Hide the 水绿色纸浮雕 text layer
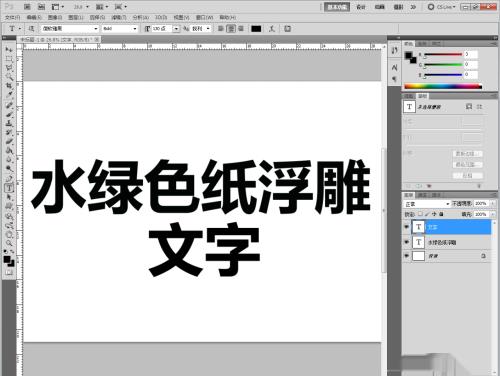500x376 pixels. tap(406, 242)
